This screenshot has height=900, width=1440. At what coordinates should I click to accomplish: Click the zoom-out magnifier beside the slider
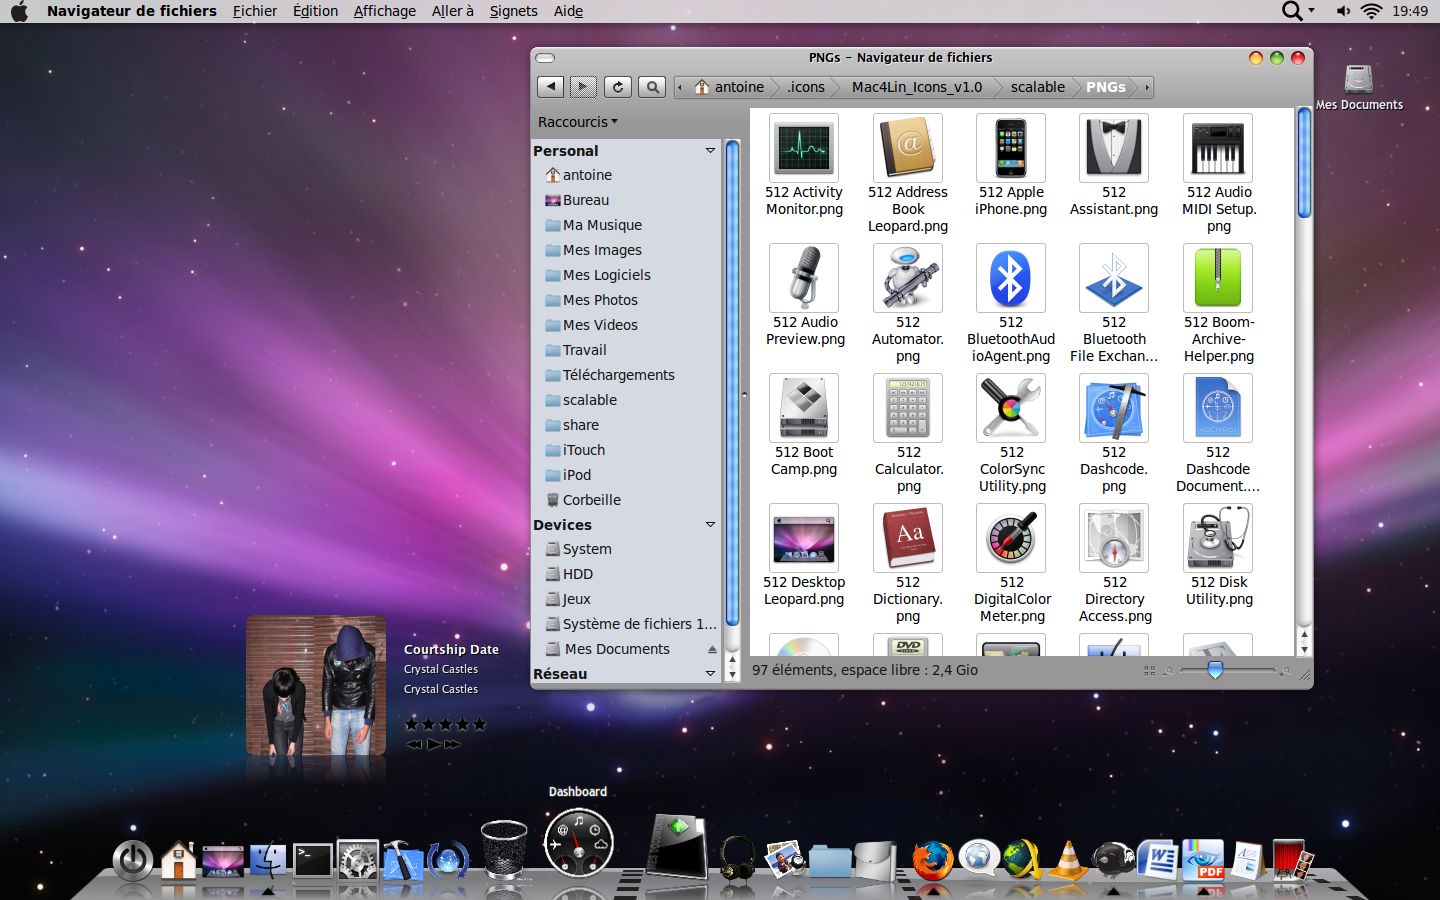click(1168, 671)
